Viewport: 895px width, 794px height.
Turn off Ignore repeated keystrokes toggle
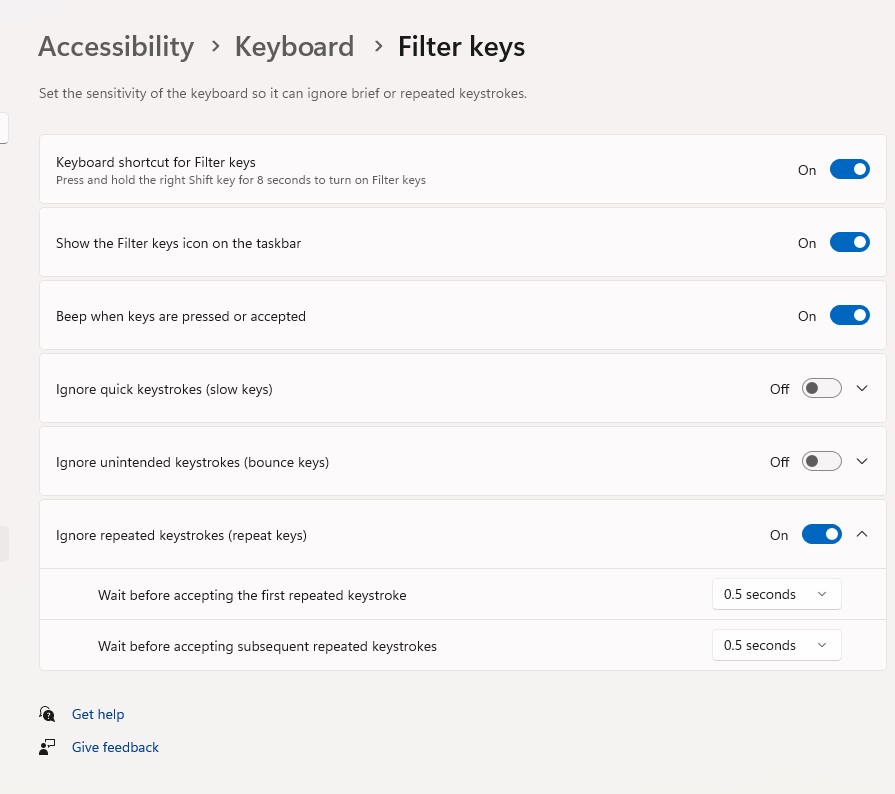click(x=821, y=535)
